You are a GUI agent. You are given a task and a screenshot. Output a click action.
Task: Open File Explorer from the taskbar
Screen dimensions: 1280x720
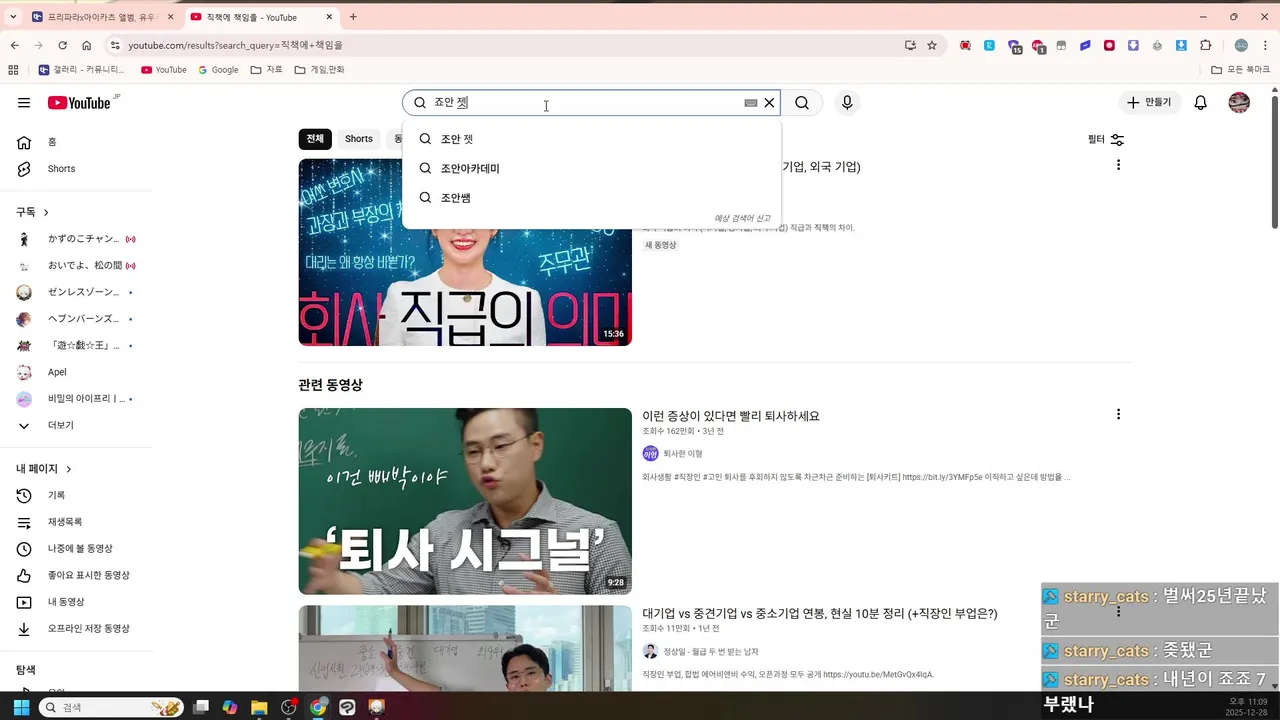259,707
